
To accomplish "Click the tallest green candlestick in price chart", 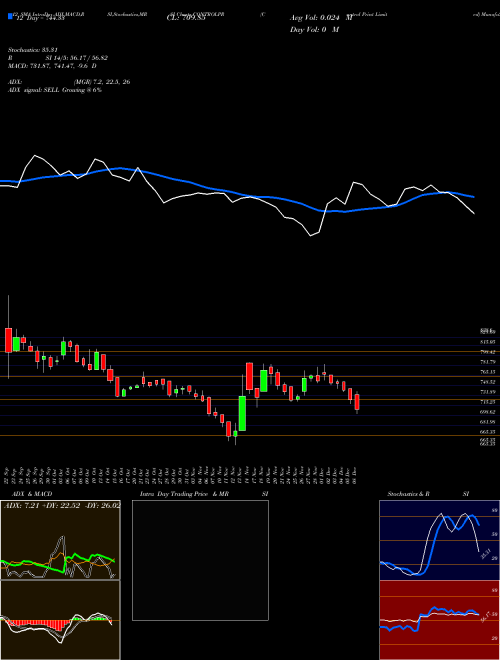I will point(242,413).
